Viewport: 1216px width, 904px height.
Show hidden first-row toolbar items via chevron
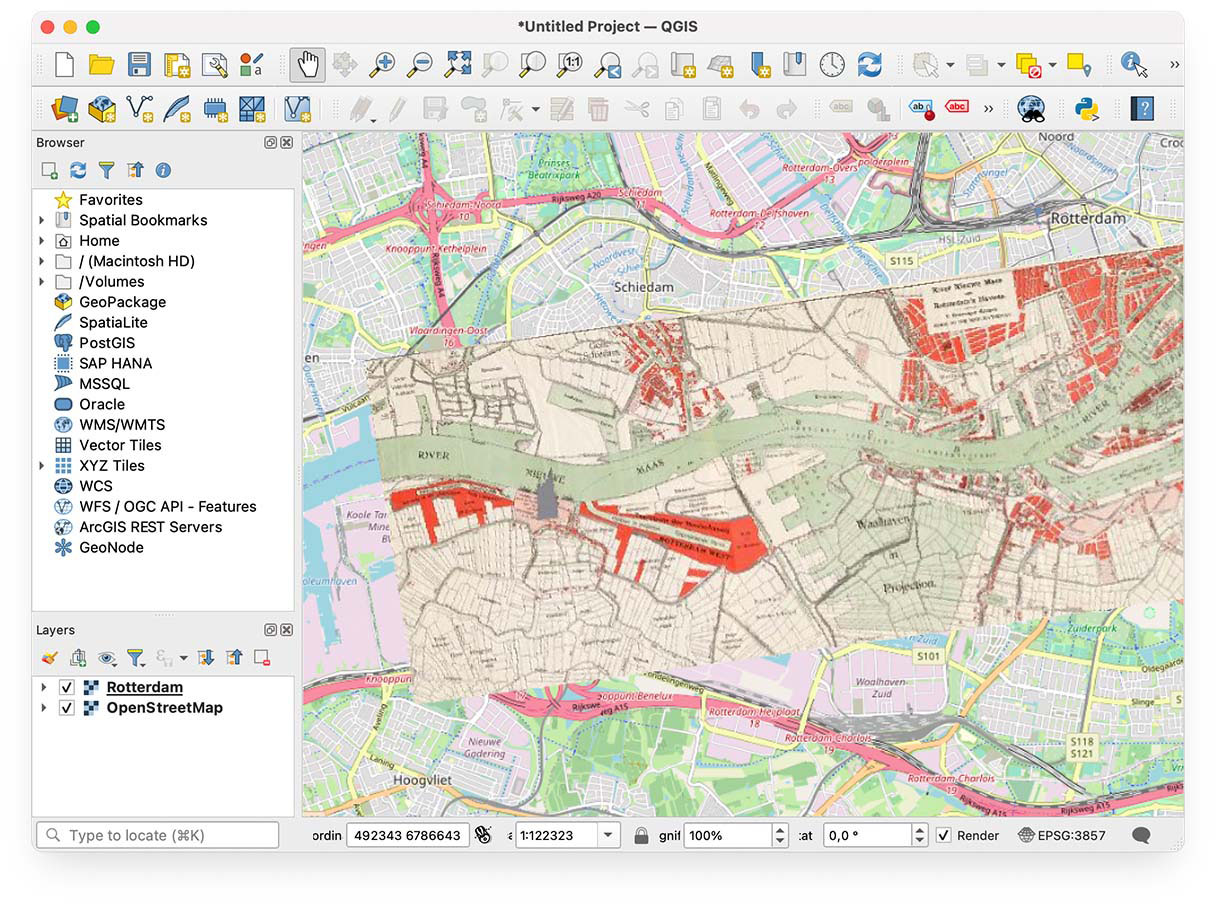coord(1175,65)
